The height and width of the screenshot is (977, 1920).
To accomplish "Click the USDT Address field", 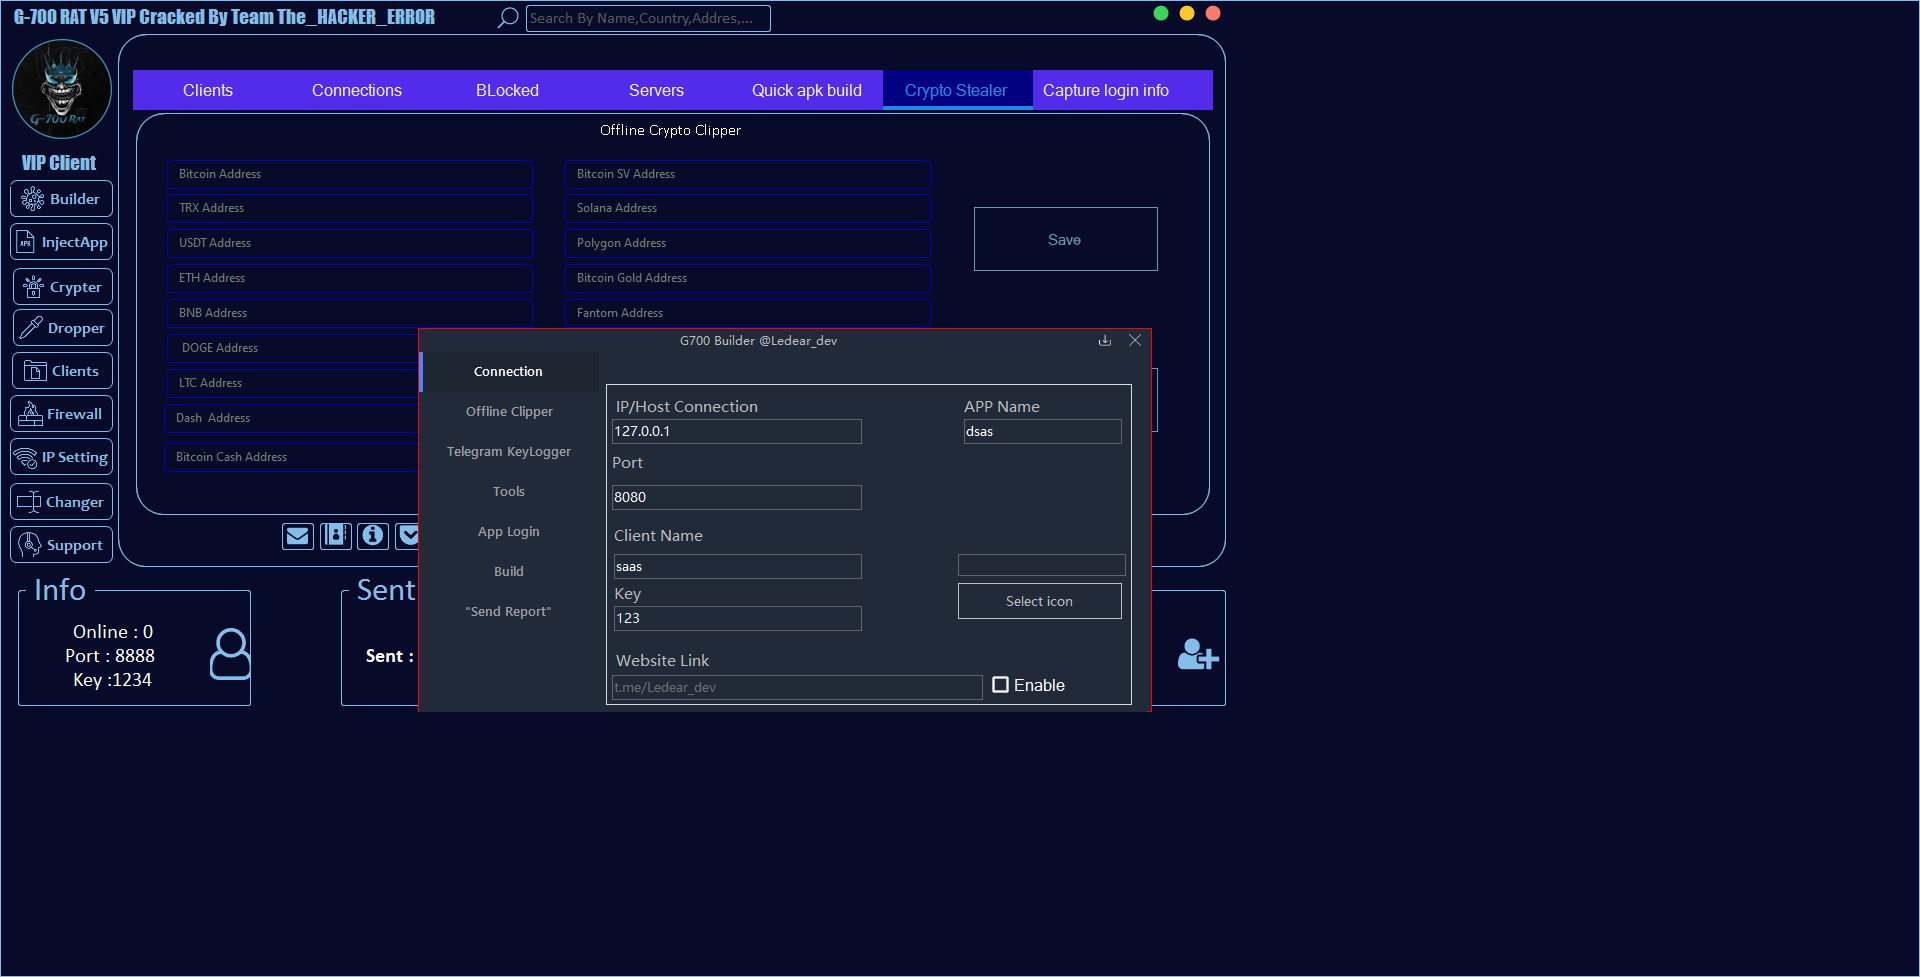I will [x=350, y=243].
